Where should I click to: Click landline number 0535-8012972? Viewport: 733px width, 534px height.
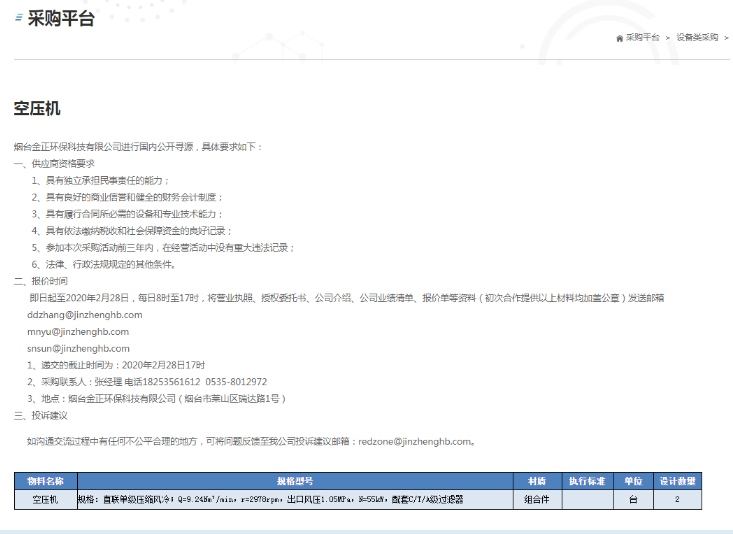pyautogui.click(x=237, y=382)
